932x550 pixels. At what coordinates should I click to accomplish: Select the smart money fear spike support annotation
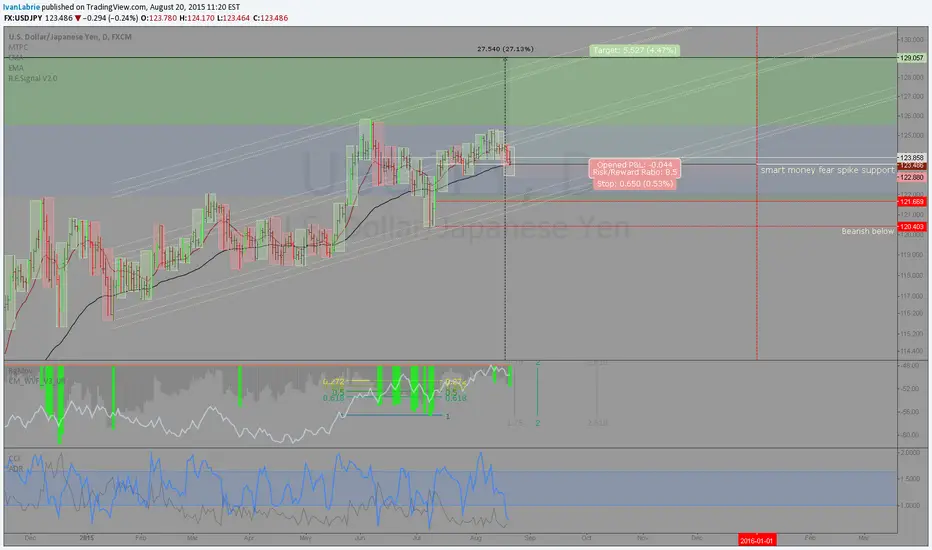coord(827,170)
